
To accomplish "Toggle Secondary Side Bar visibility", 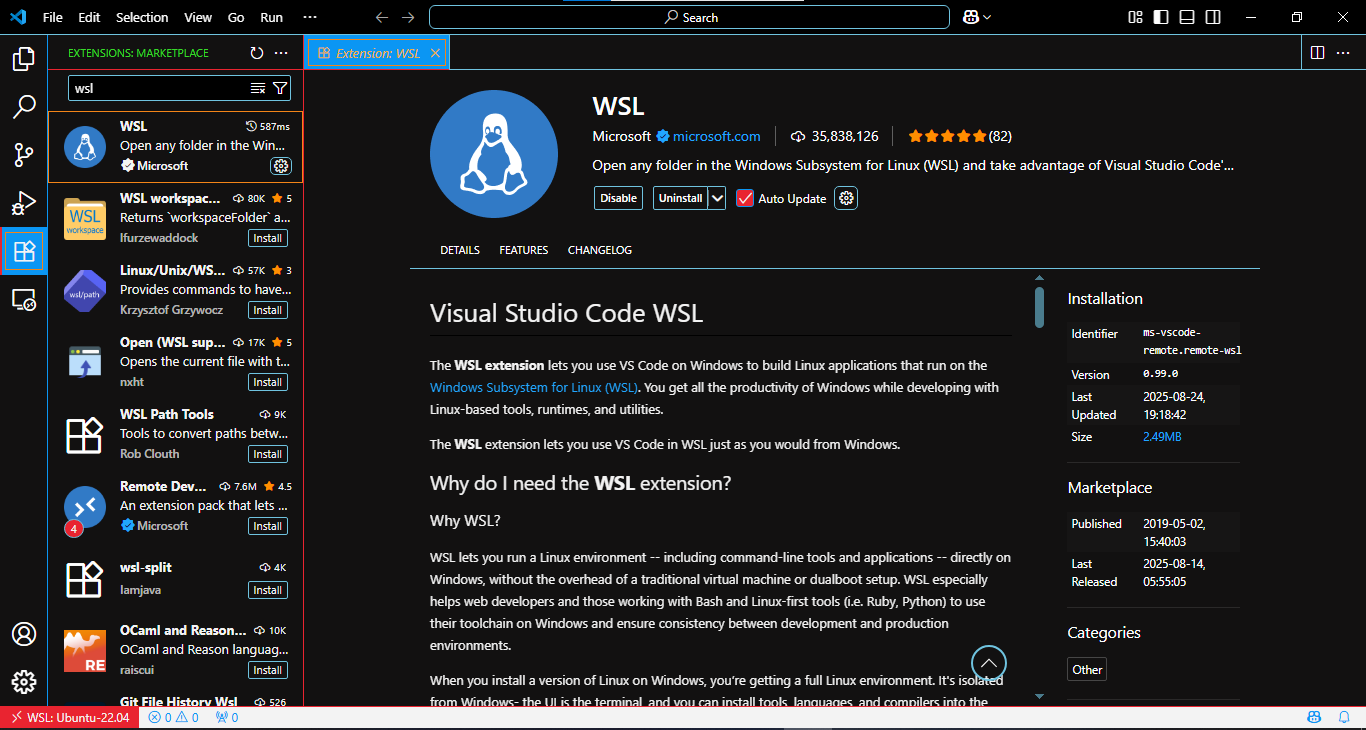I will pos(1213,17).
